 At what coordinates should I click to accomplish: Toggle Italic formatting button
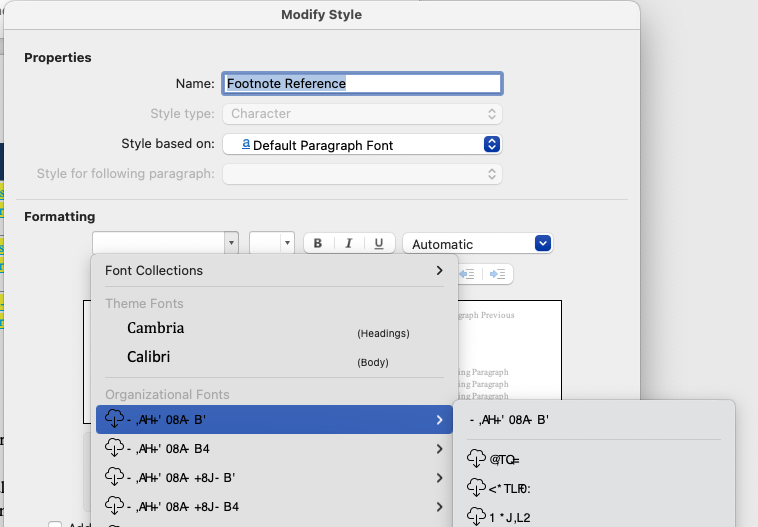pyautogui.click(x=349, y=243)
